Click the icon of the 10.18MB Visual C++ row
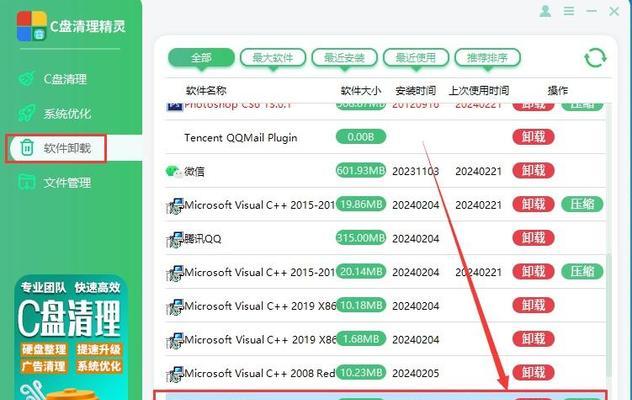Viewport: 632px width, 400px height. [x=175, y=307]
